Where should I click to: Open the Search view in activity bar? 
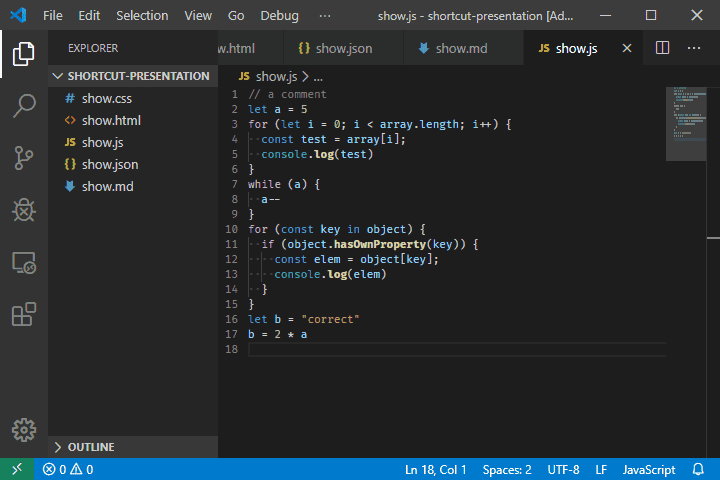click(24, 105)
